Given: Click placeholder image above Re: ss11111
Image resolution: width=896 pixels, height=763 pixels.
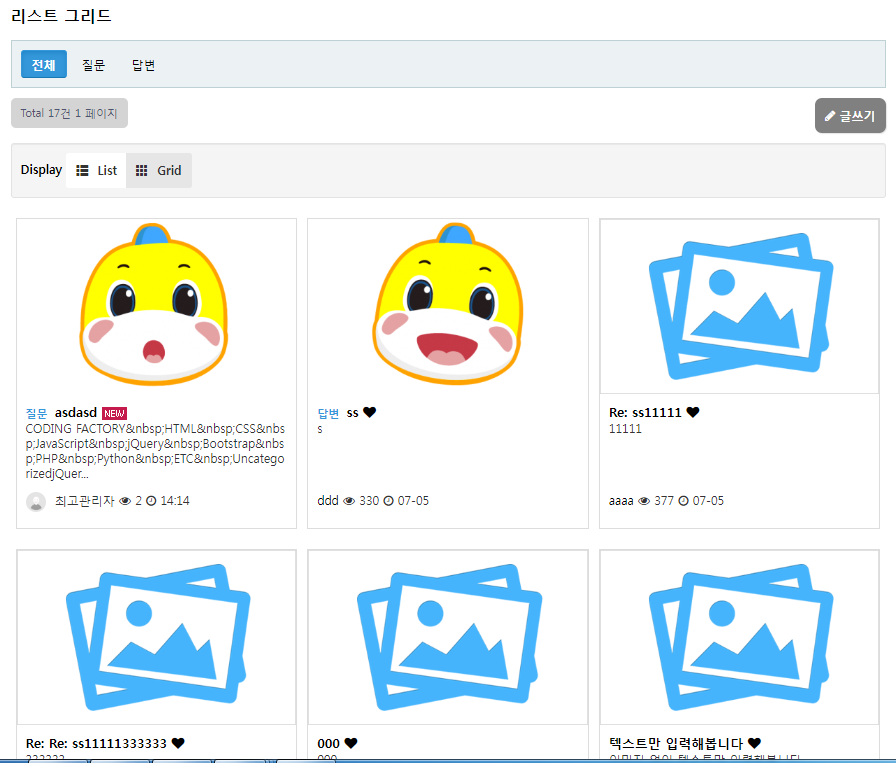Looking at the screenshot, I should pos(739,307).
